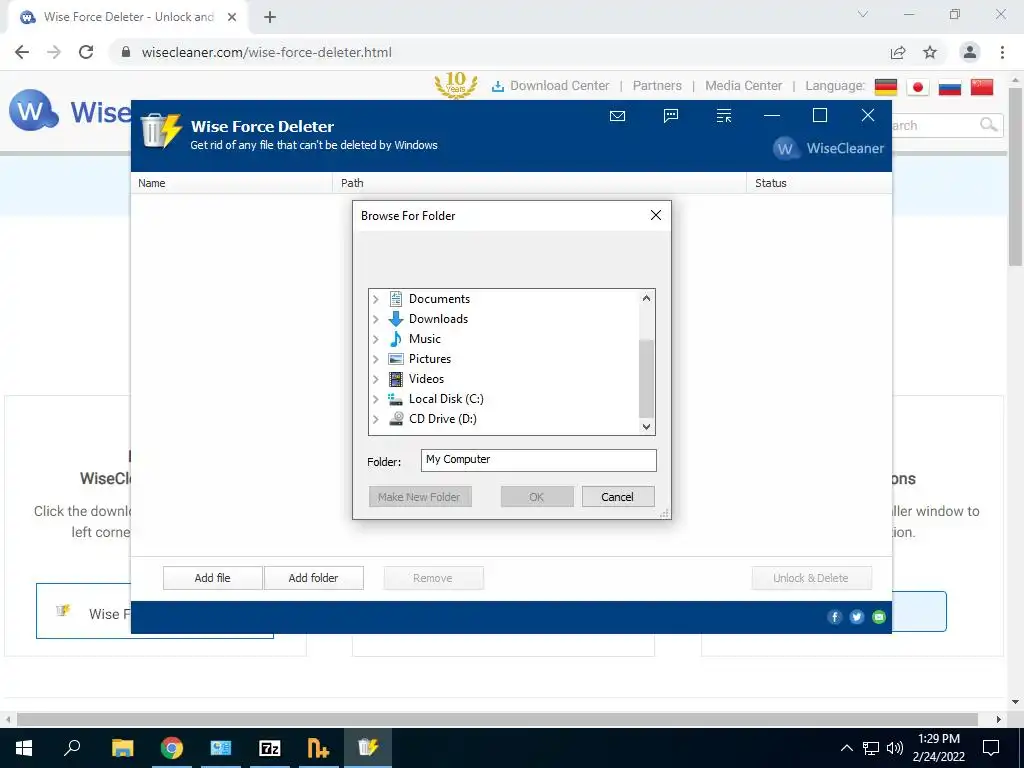This screenshot has height=768, width=1024.
Task: Sort list by Path column header
Action: pos(539,183)
